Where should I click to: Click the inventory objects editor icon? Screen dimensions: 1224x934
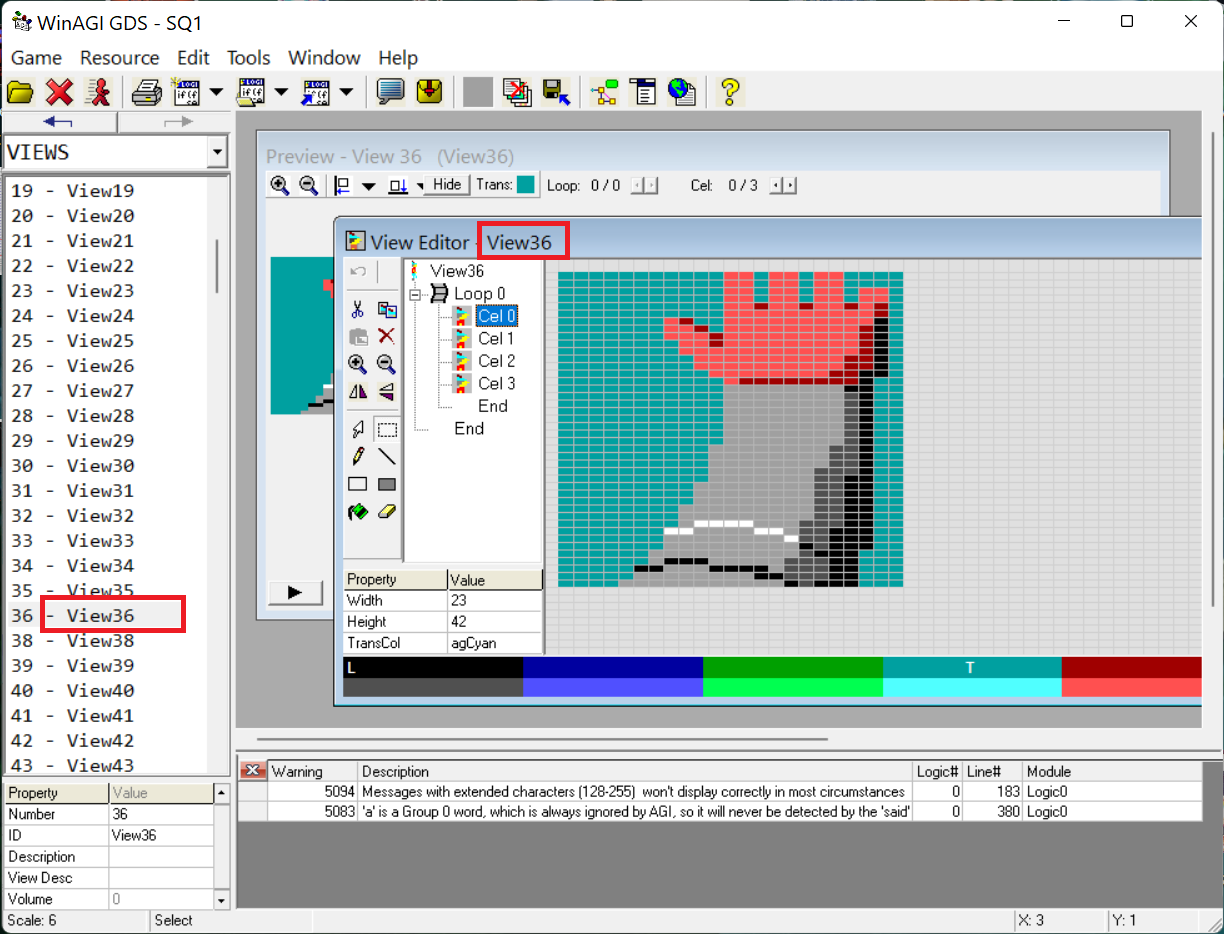(429, 93)
